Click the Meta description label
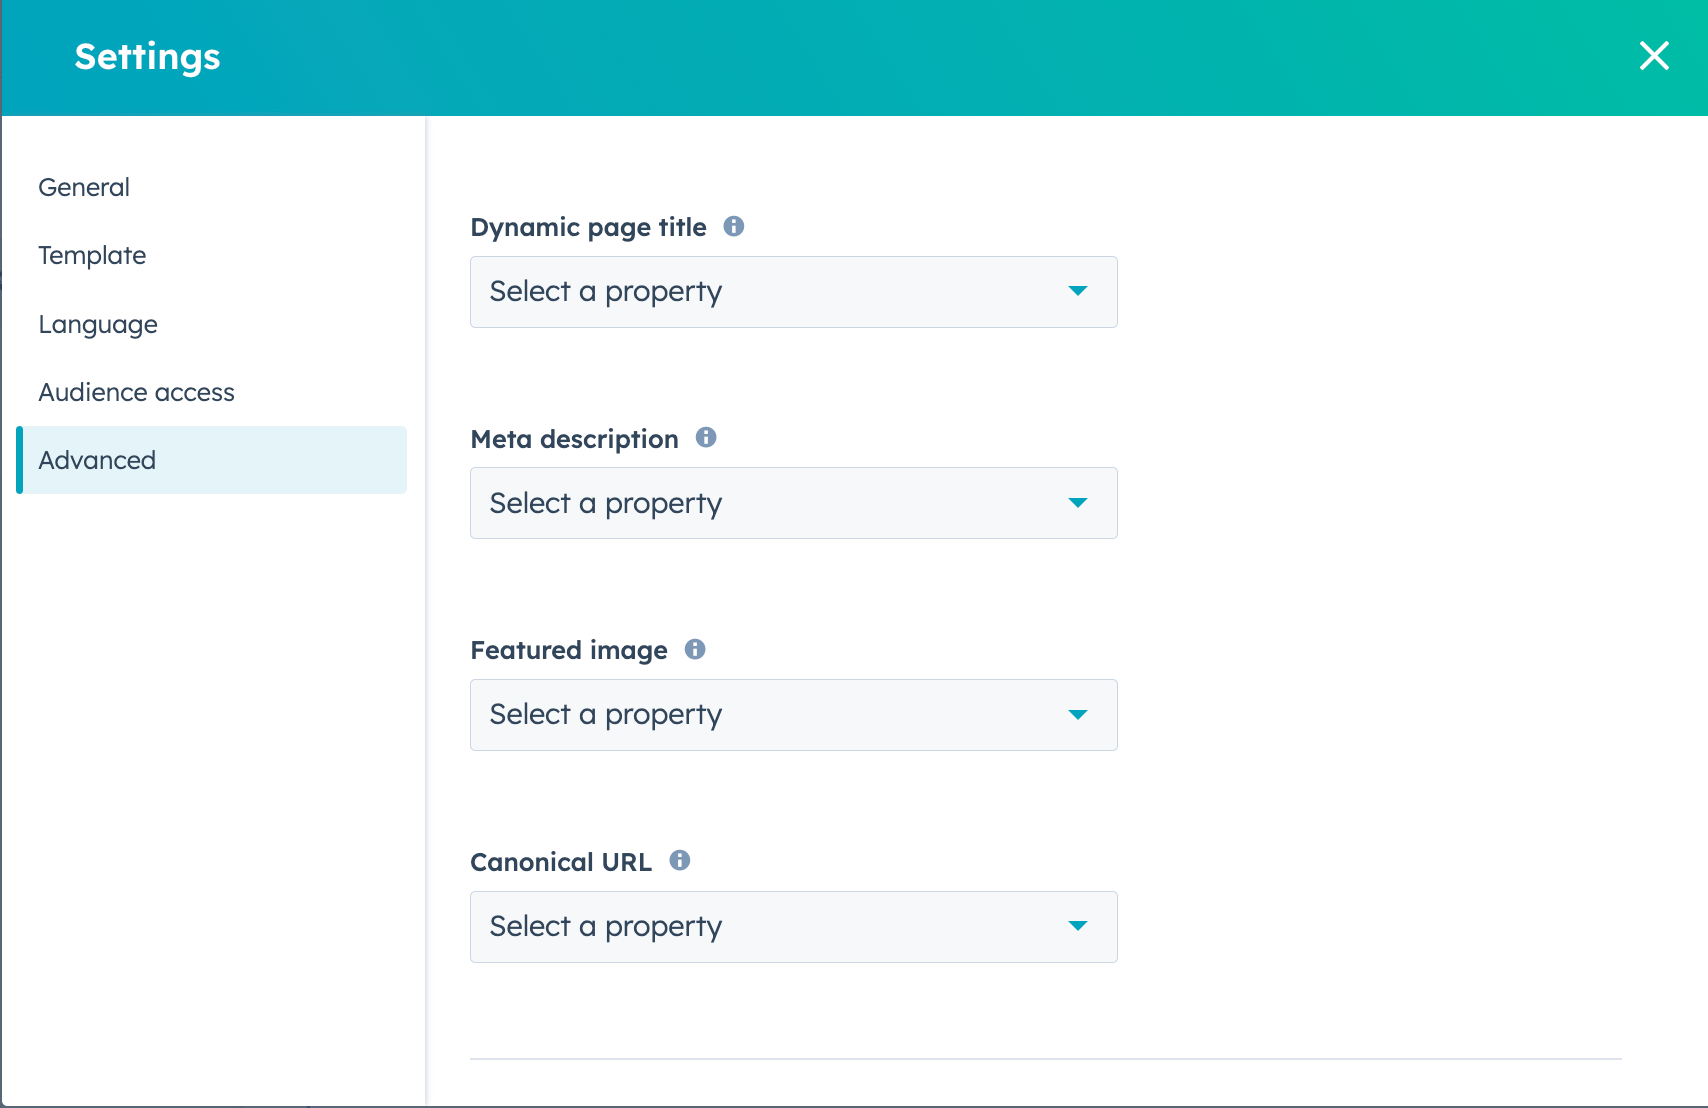 coord(574,439)
